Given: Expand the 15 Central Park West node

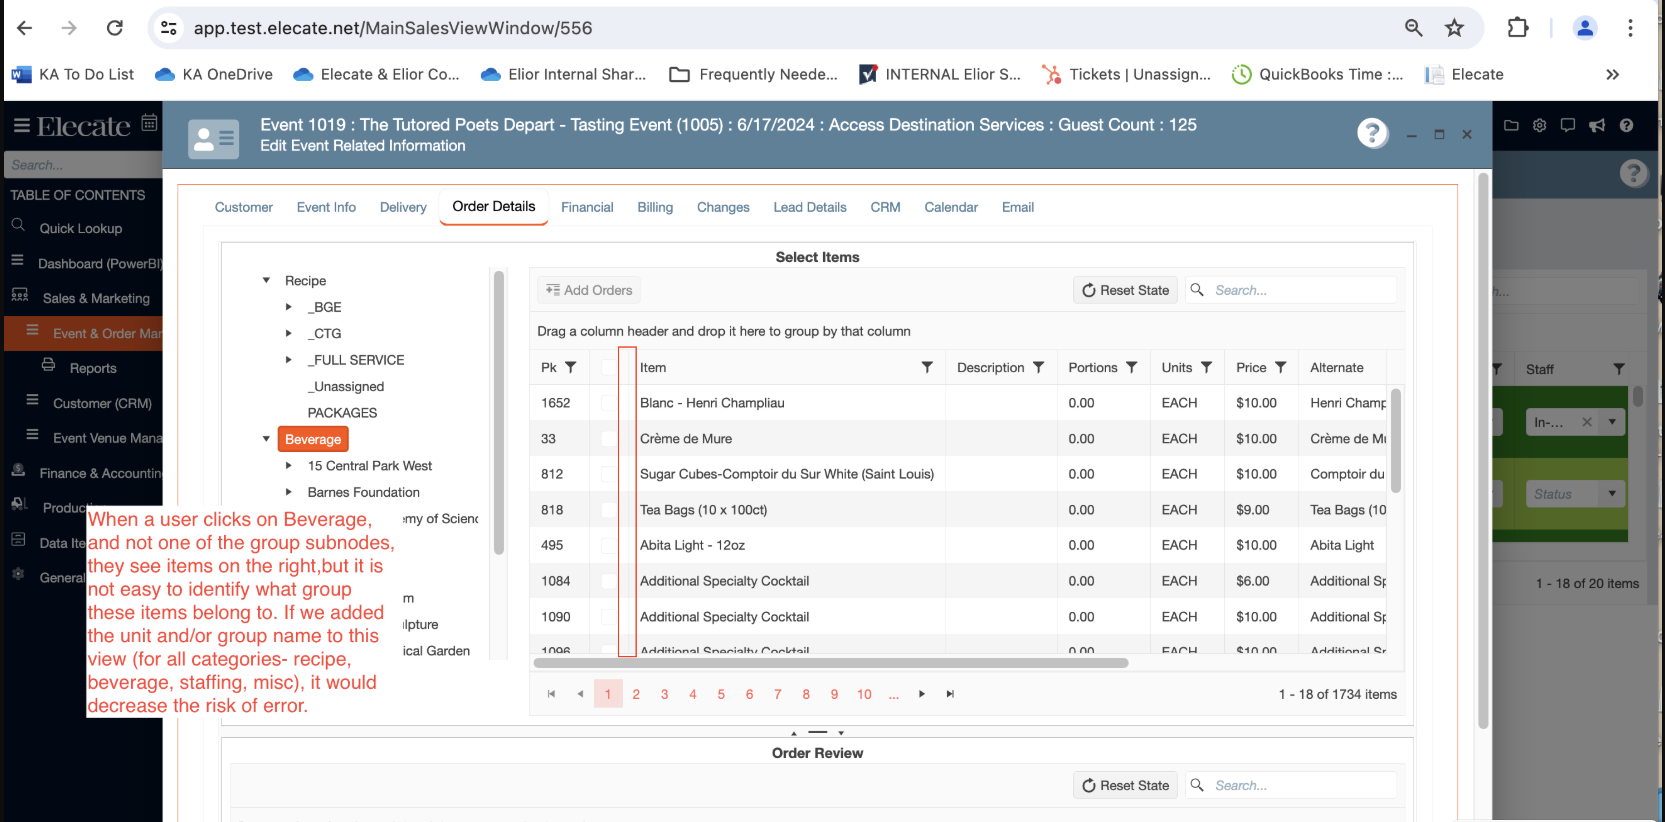Looking at the screenshot, I should coord(289,466).
